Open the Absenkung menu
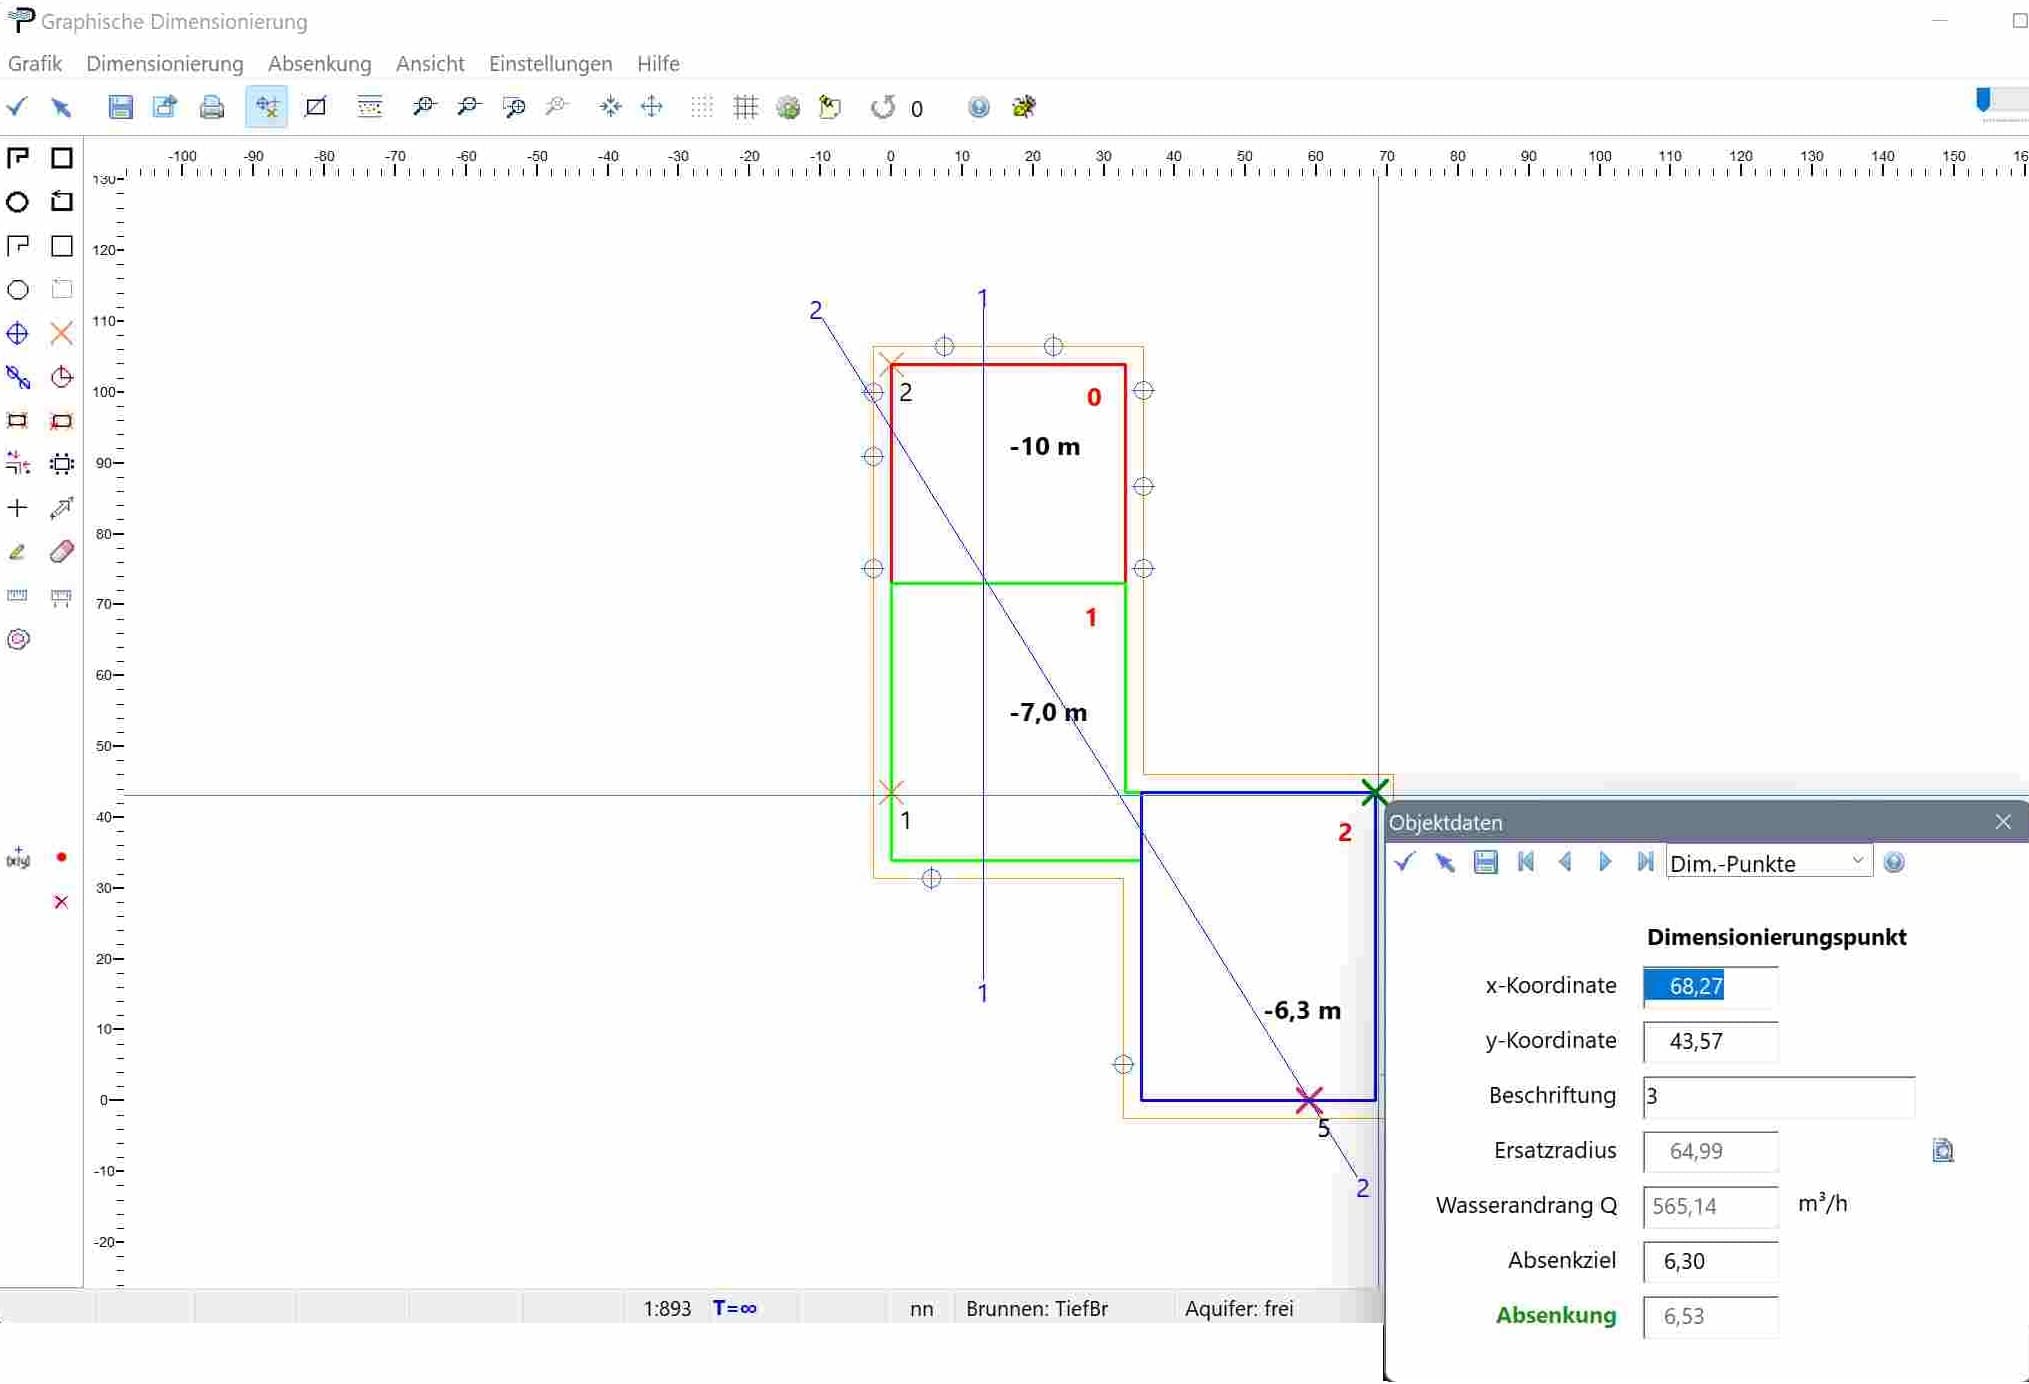This screenshot has width=2029, height=1384. tap(319, 63)
